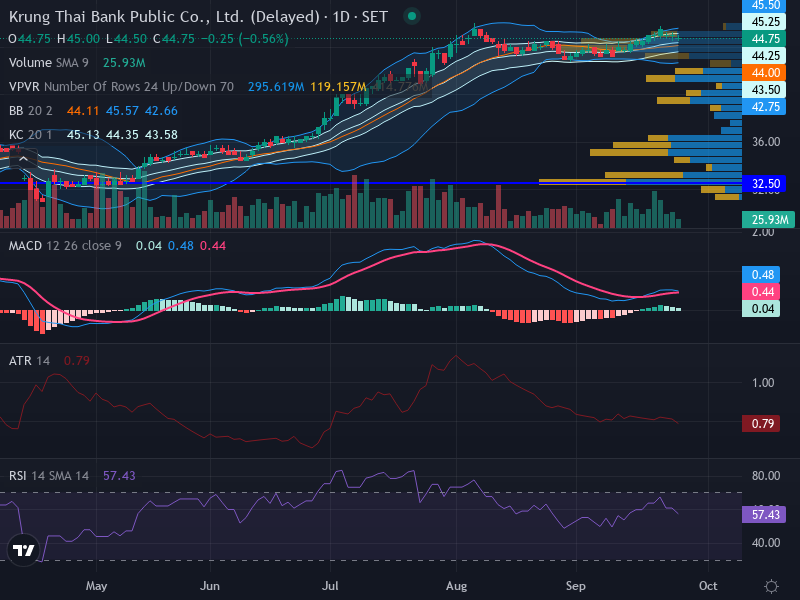Click the 1D interval label in title
Viewport: 800px width, 600px height.
point(341,17)
